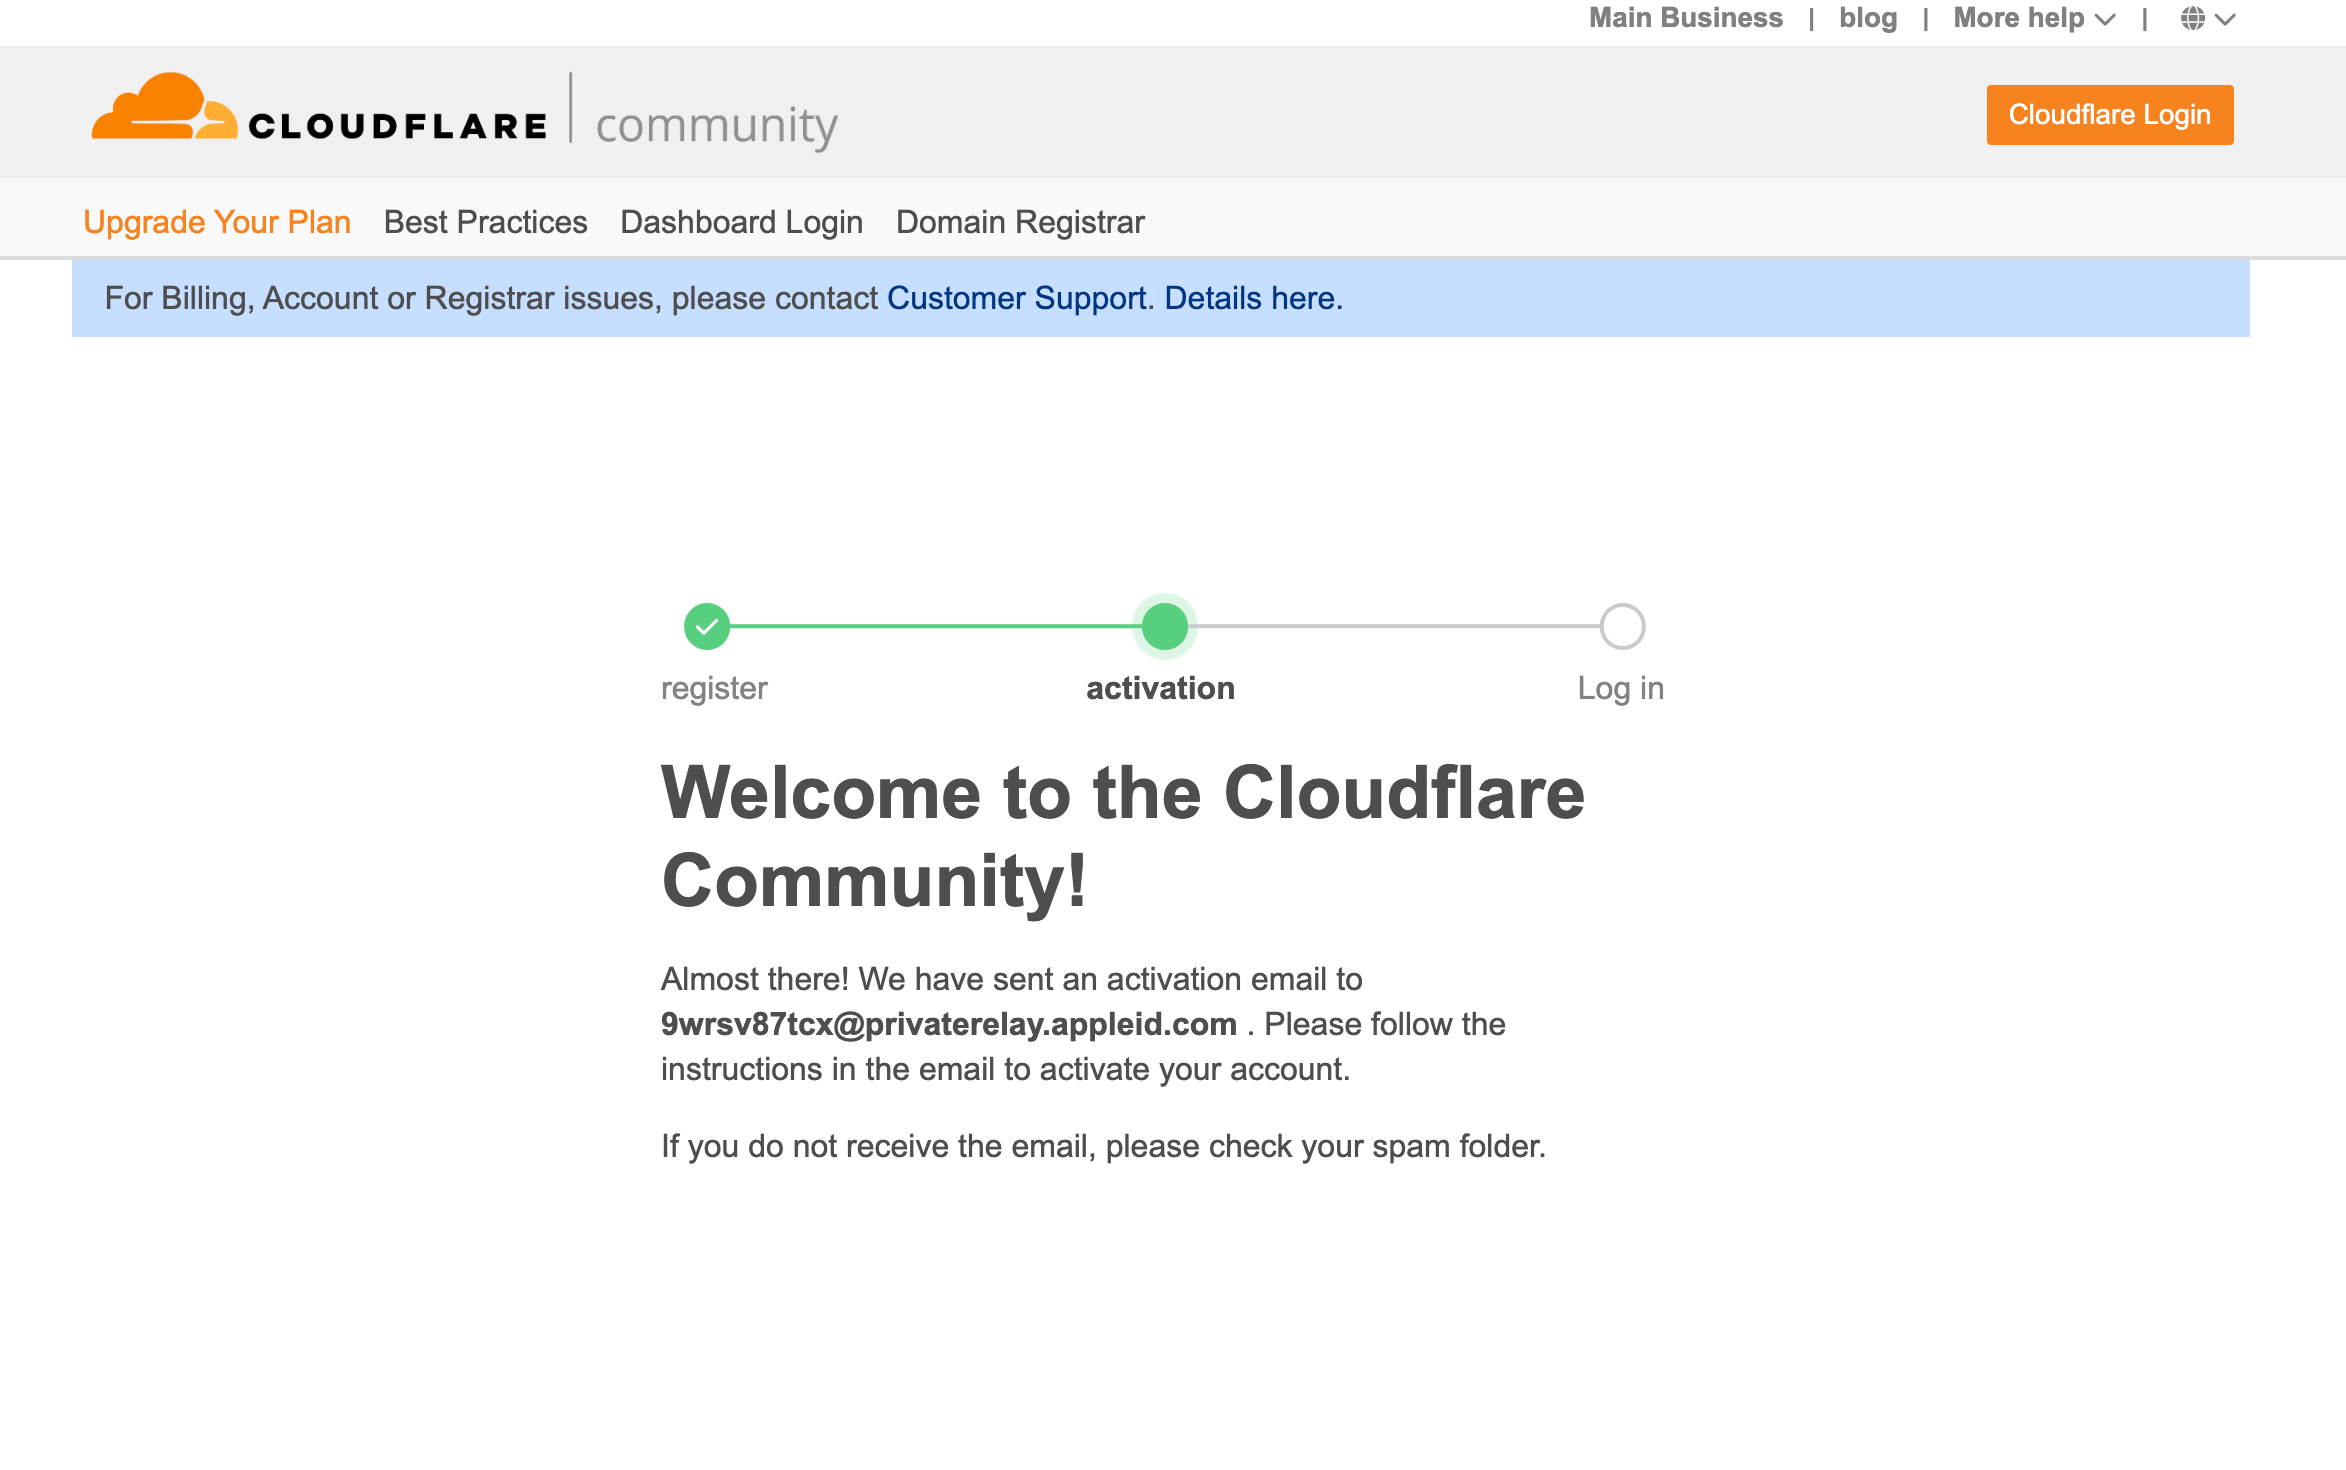Click the privaterelay email address text

pyautogui.click(x=948, y=1024)
